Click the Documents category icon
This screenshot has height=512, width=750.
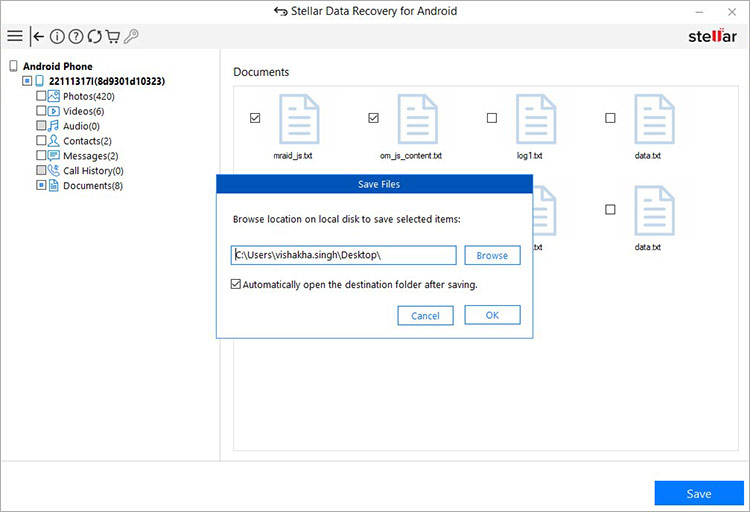click(x=54, y=185)
